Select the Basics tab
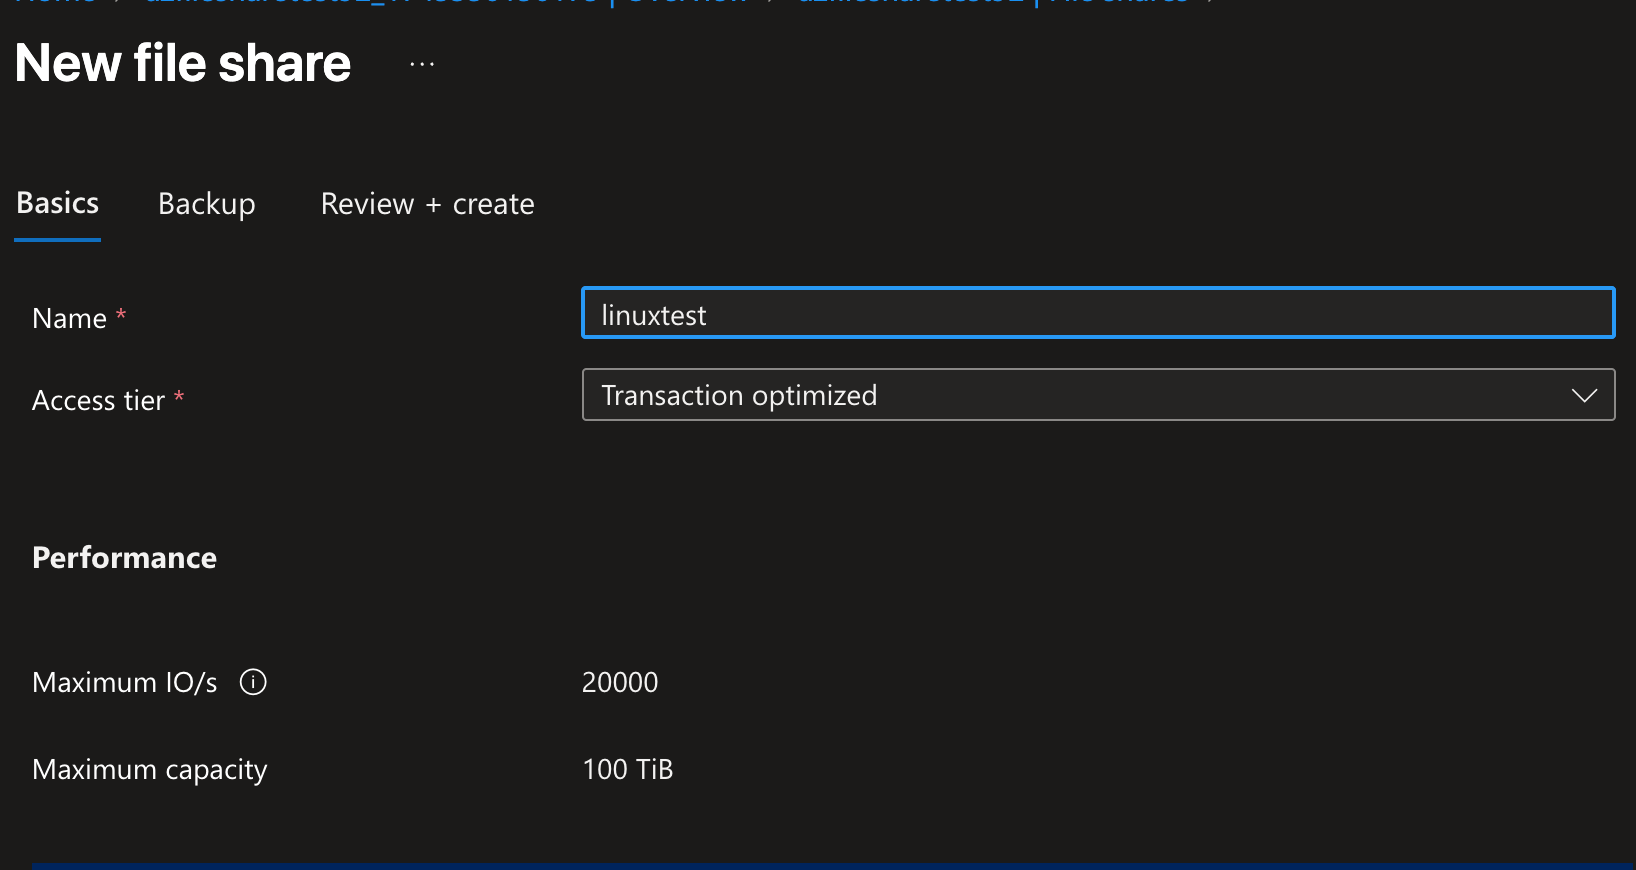Screen dimensions: 1636x870 (56, 203)
